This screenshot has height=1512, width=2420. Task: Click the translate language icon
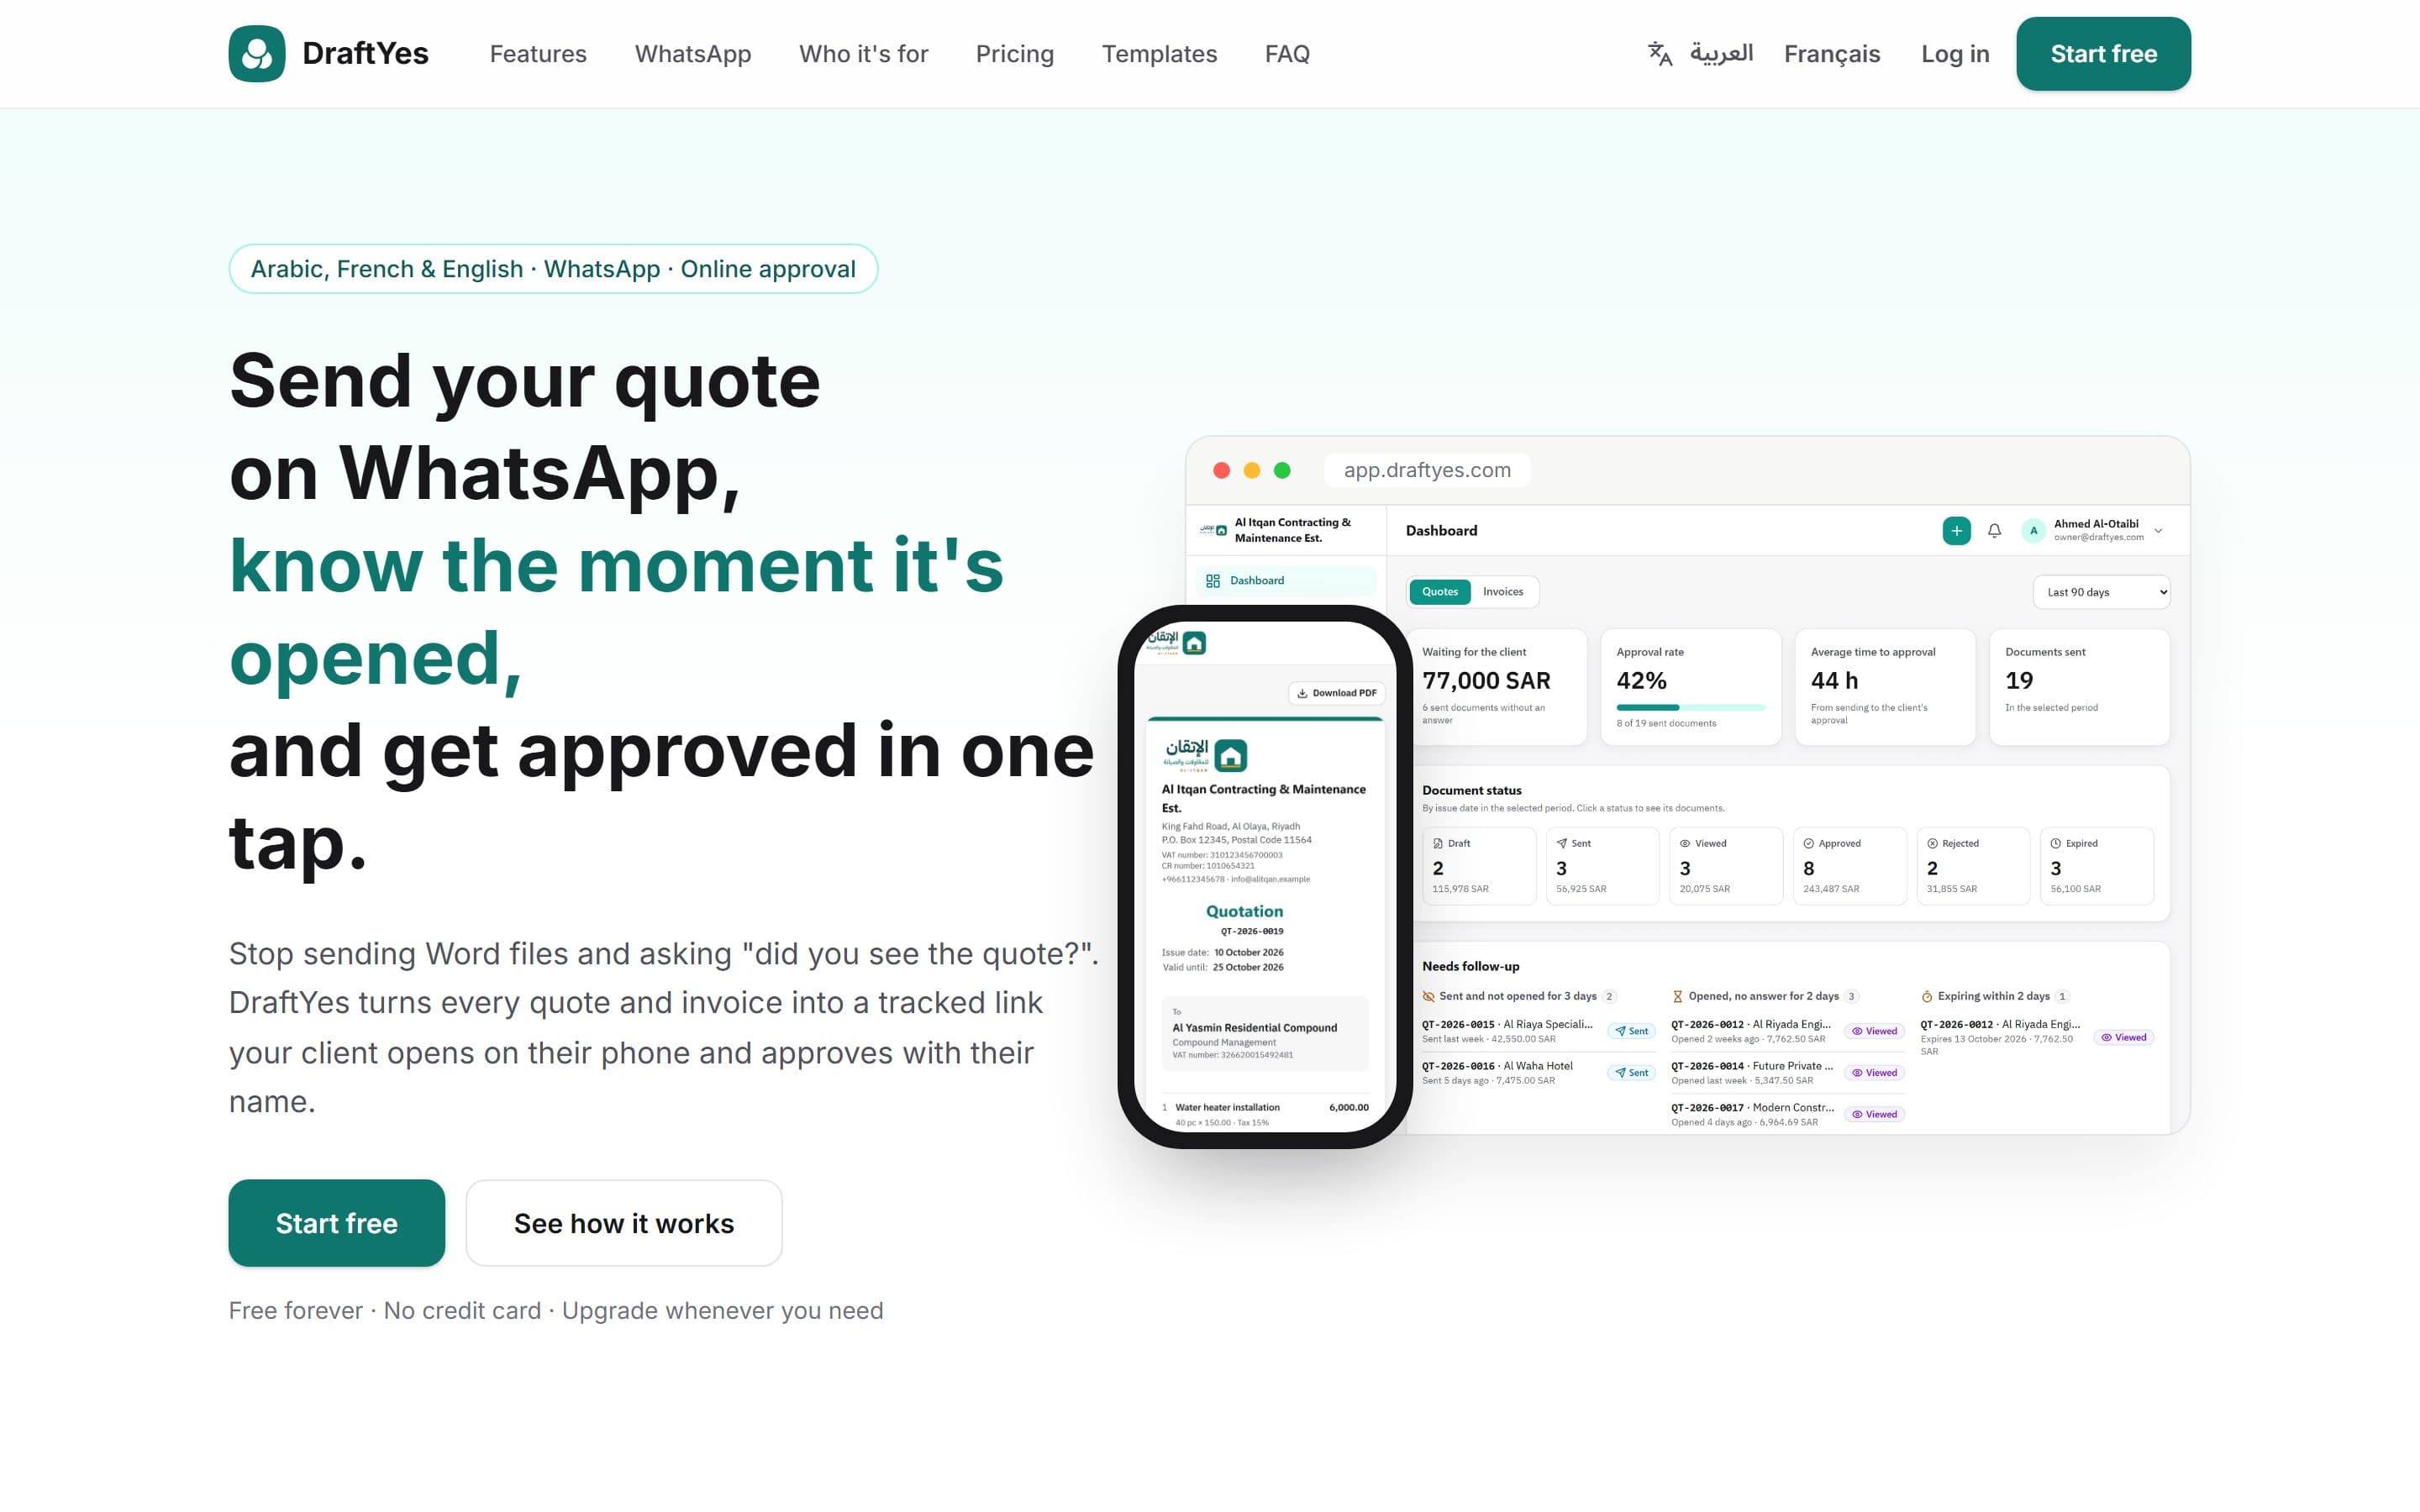pos(1660,54)
